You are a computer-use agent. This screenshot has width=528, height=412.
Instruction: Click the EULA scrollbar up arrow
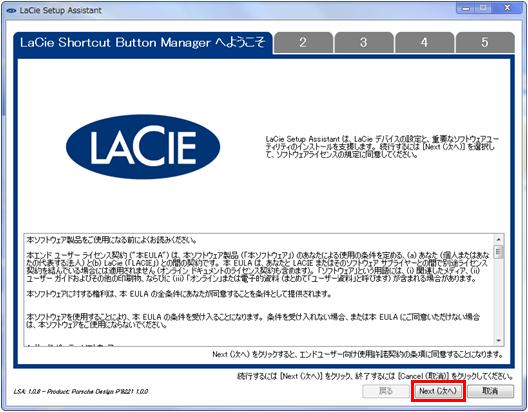498,240
